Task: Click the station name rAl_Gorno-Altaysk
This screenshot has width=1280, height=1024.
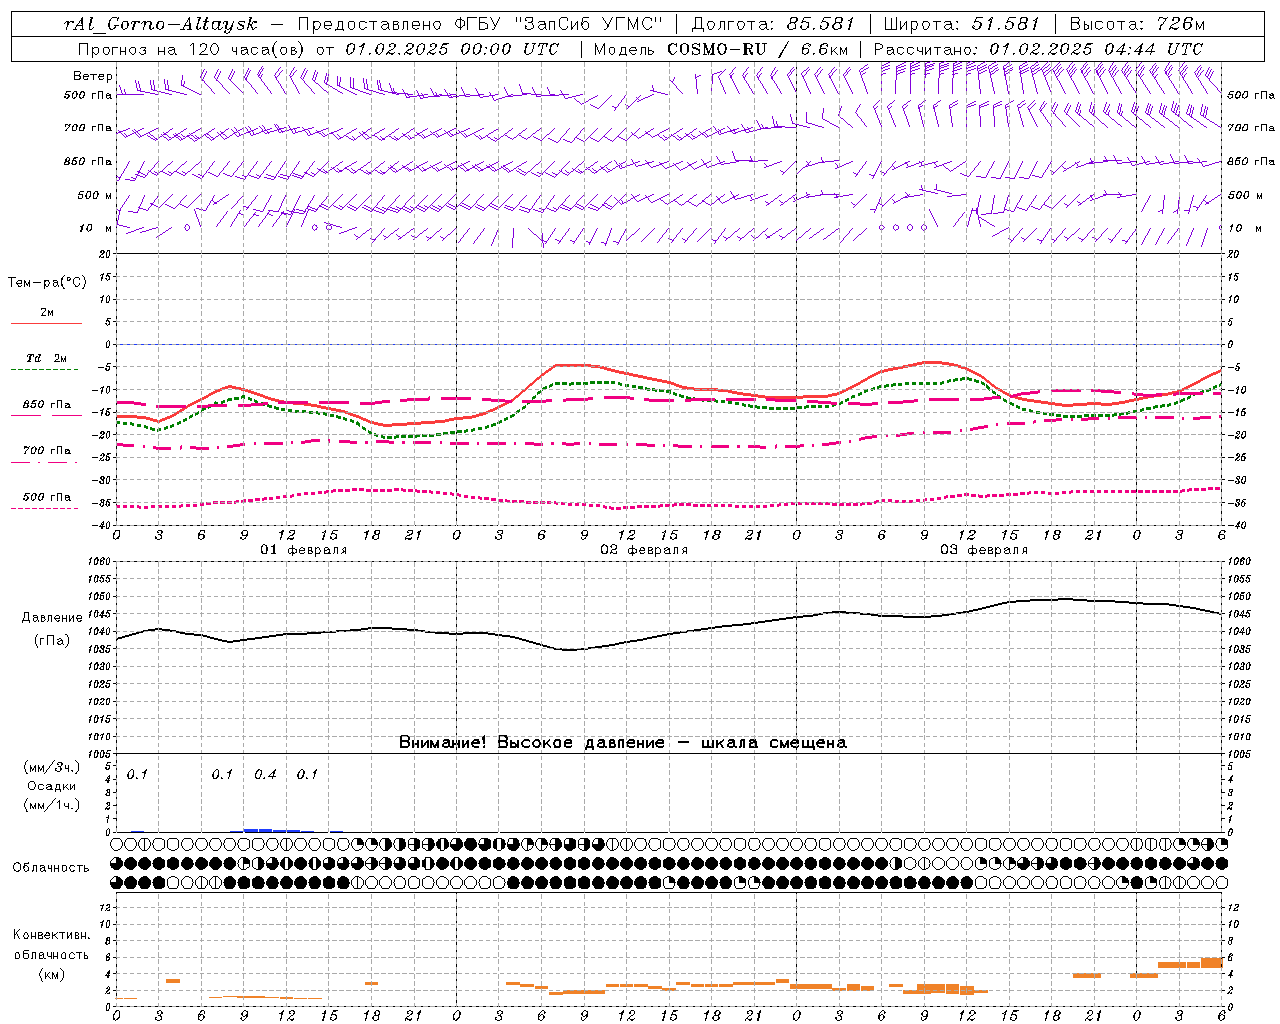Action: pos(162,24)
